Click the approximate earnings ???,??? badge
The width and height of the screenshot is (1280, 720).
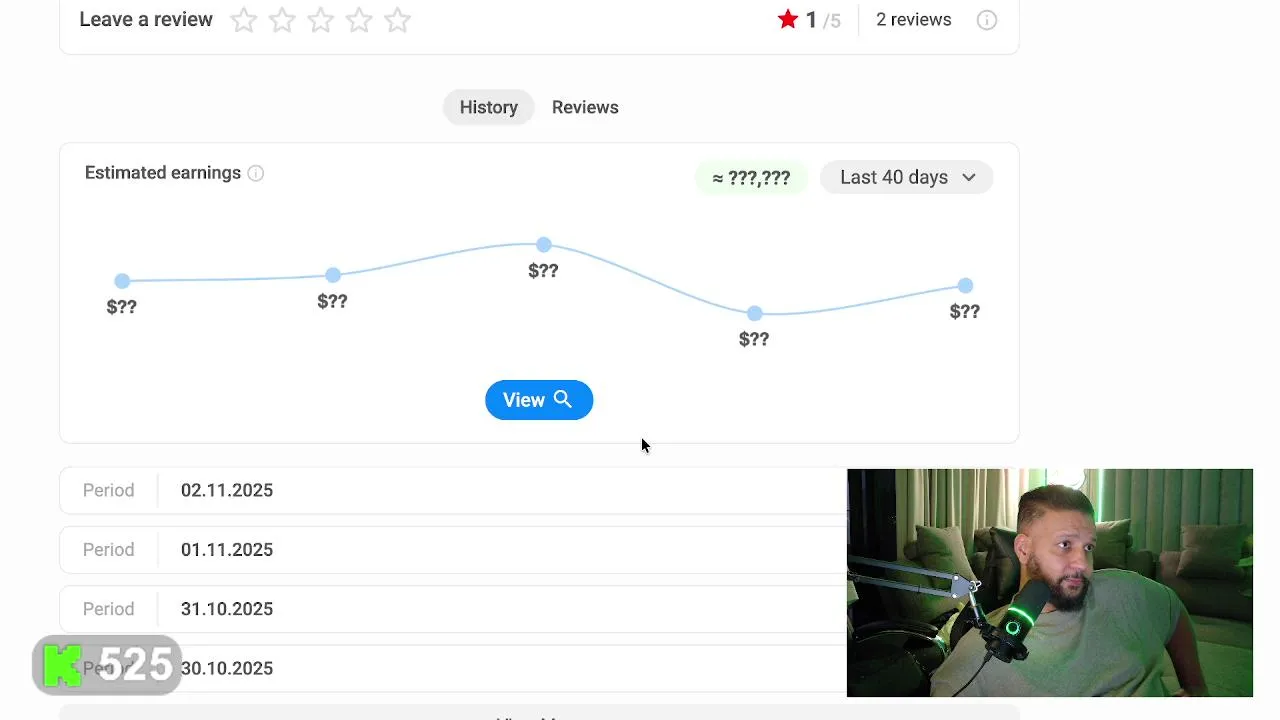pyautogui.click(x=751, y=178)
